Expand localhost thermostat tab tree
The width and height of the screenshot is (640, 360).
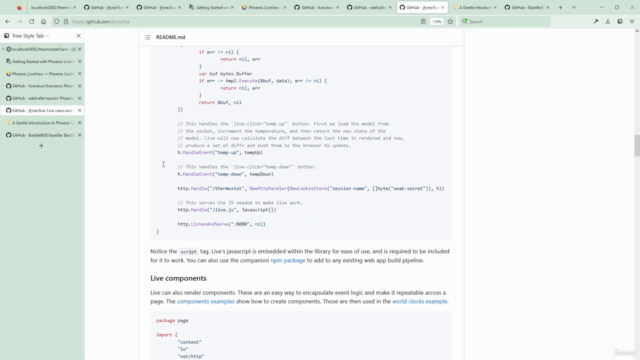[3, 49]
